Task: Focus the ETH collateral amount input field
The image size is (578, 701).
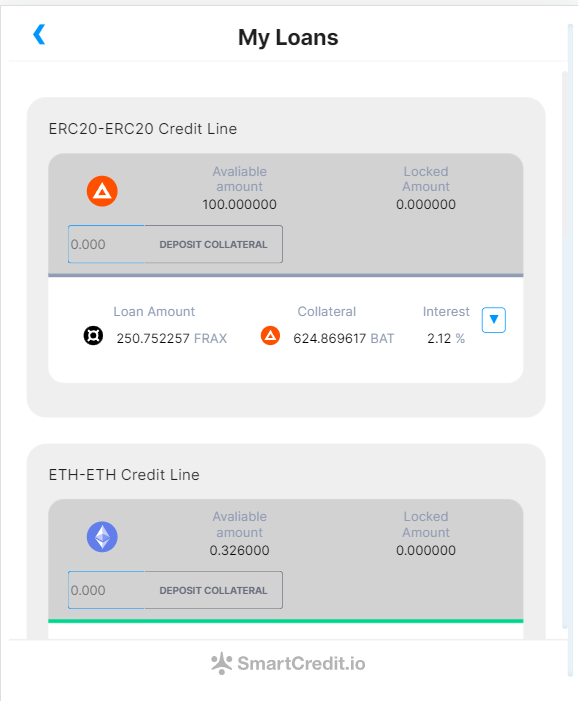Action: (x=106, y=590)
